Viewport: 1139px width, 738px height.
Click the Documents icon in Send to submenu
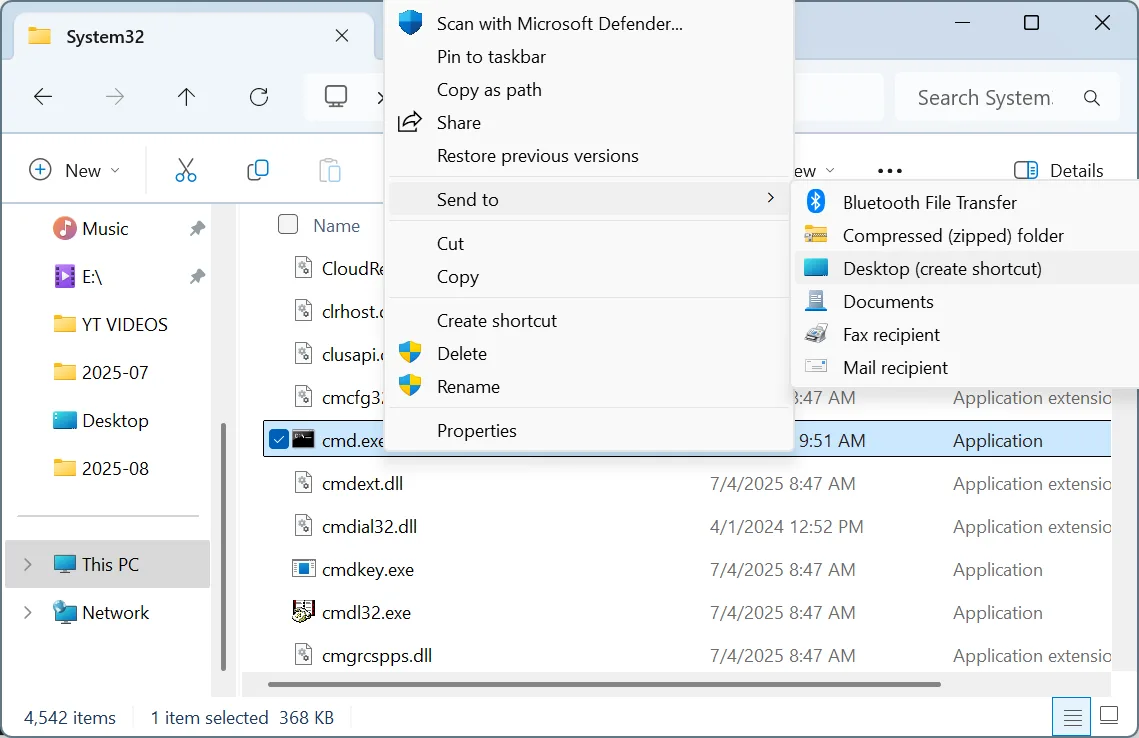tap(816, 301)
